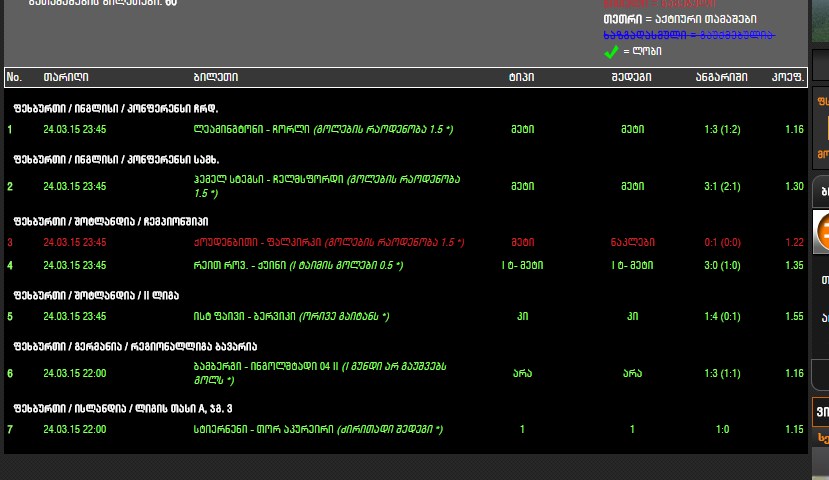Click date '24.03.15 22:00' in row 6
Screen dimensions: 829x480
pyautogui.click(x=75, y=373)
